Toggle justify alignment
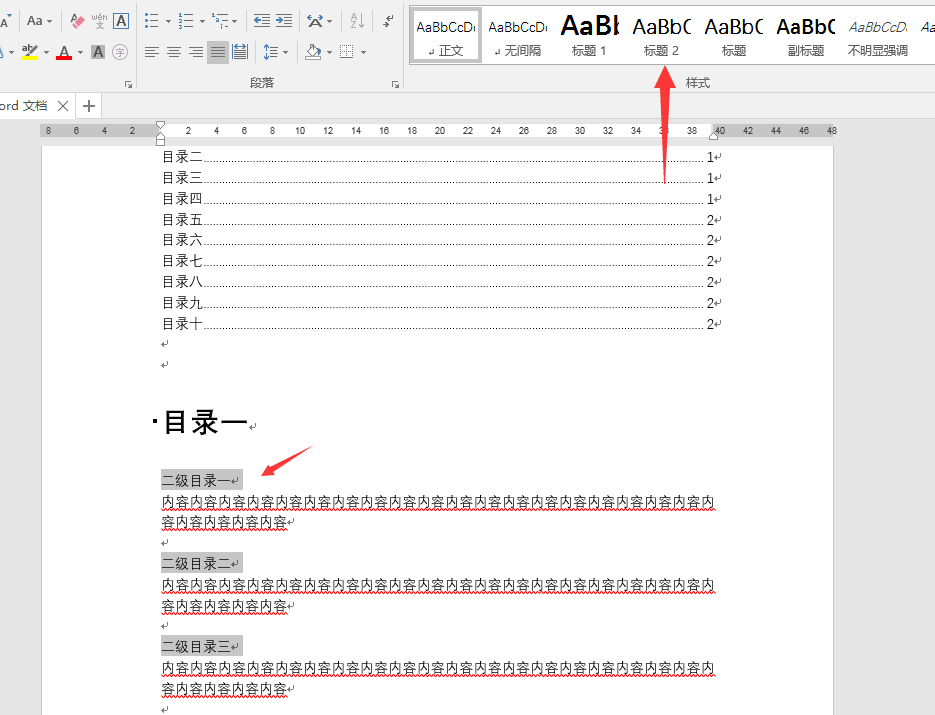This screenshot has height=715, width=935. pyautogui.click(x=218, y=52)
